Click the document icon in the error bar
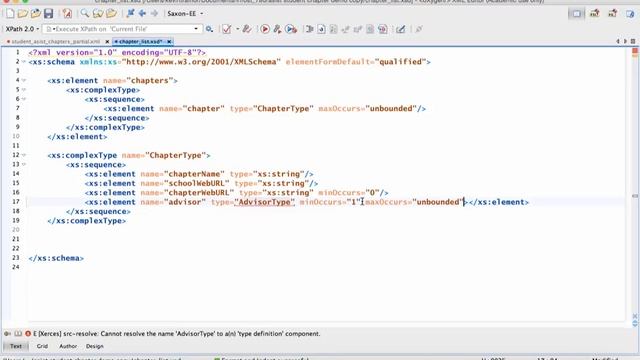The height and width of the screenshot is (360, 640). [x=18, y=334]
